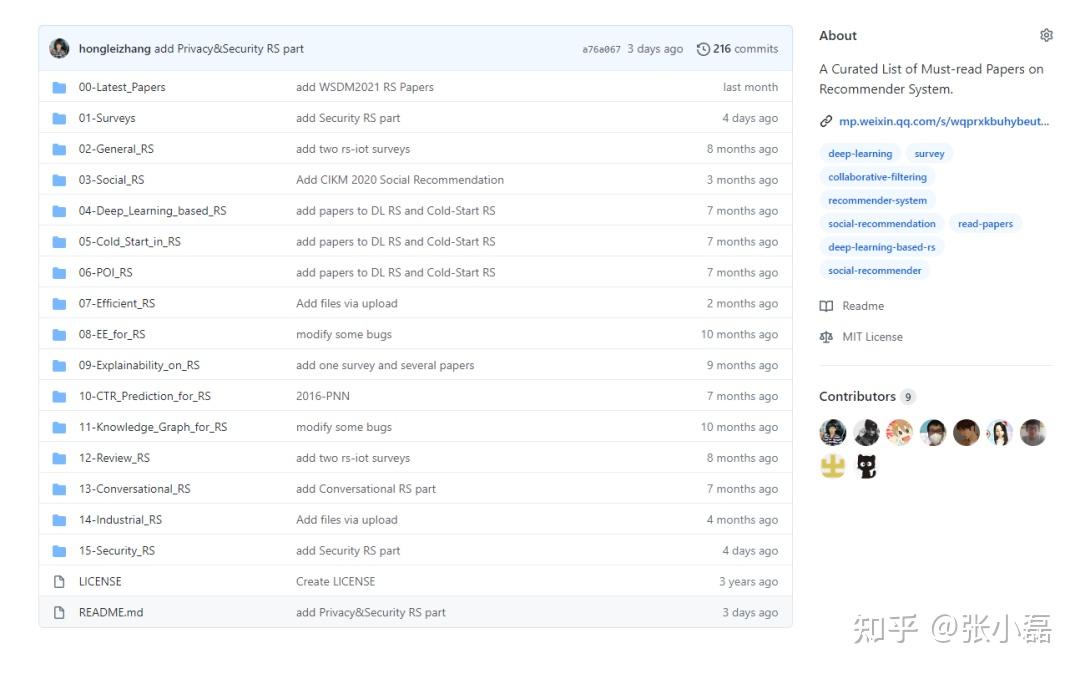1080x674 pixels.
Task: Open the 11-Knowledge_Graph_for_RS folder
Action: point(152,427)
